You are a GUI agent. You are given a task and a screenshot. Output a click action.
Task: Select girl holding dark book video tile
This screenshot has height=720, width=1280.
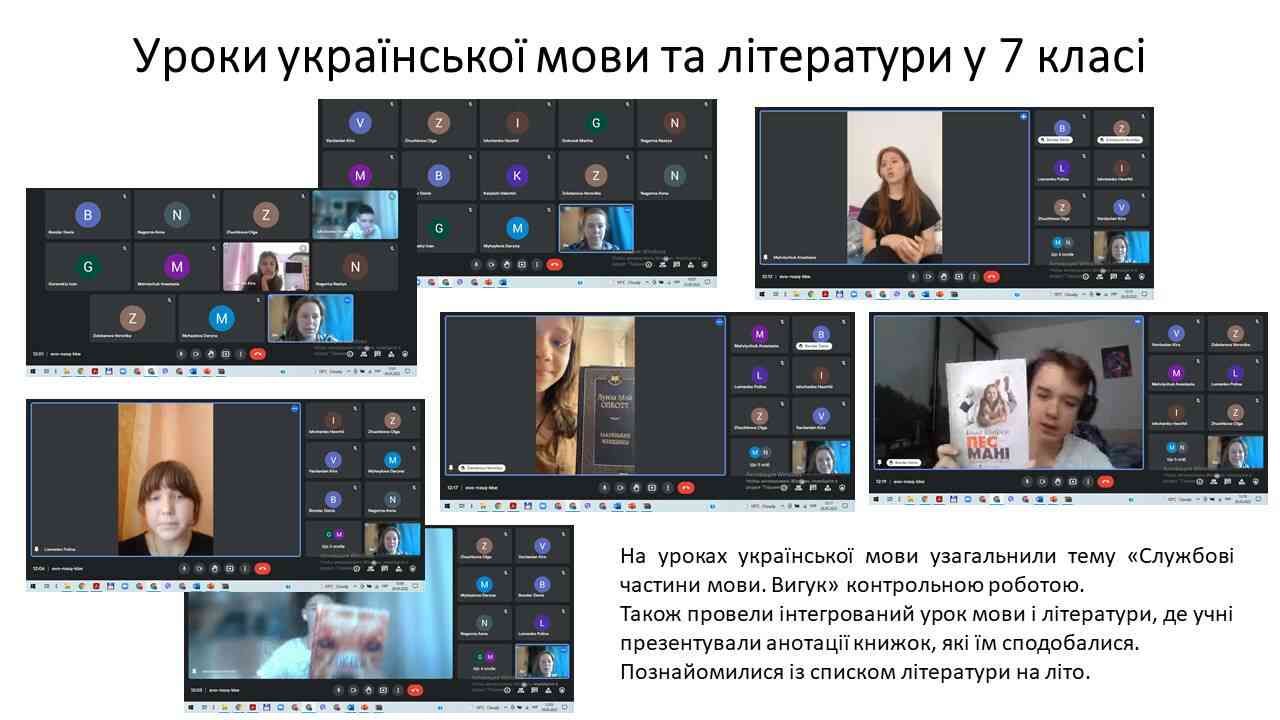pos(584,394)
